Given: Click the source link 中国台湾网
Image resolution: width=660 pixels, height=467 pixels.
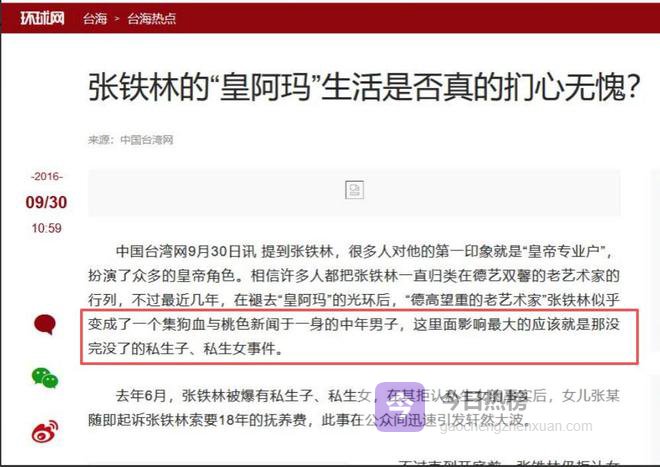Looking at the screenshot, I should tap(147, 140).
